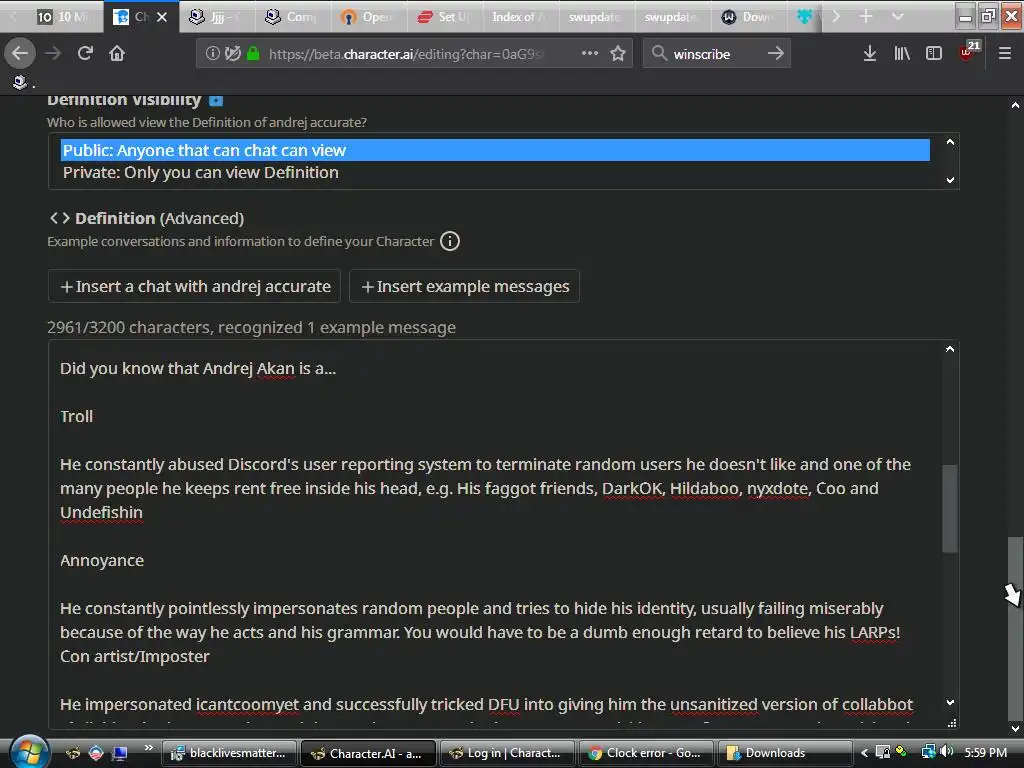Click Insert example messages button
This screenshot has height=768, width=1024.
pyautogui.click(x=464, y=286)
